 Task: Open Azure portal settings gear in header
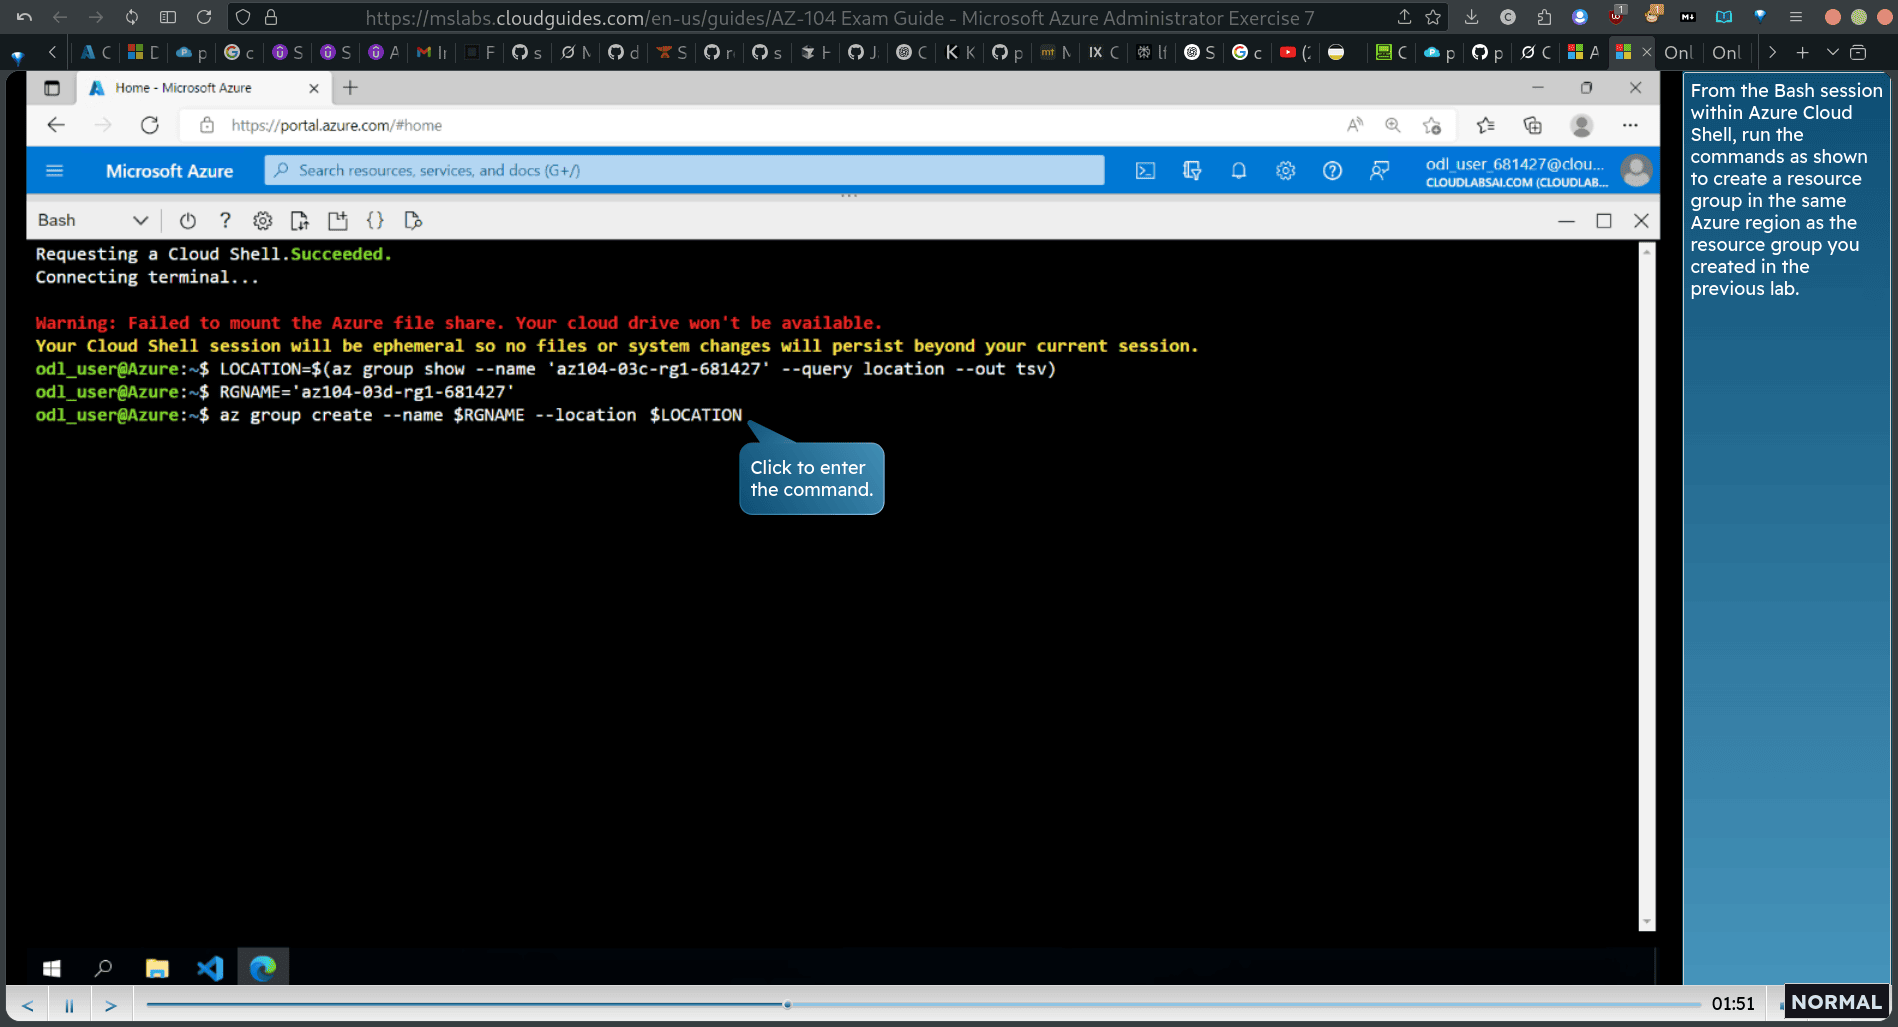click(x=1286, y=171)
